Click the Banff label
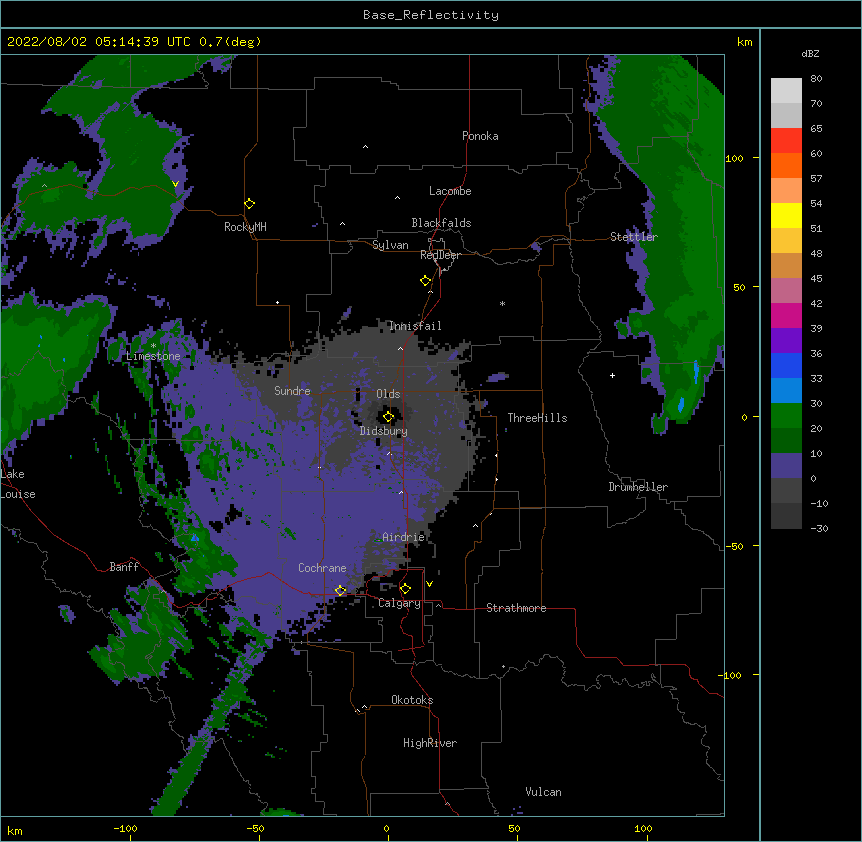The width and height of the screenshot is (862, 842). click(124, 567)
